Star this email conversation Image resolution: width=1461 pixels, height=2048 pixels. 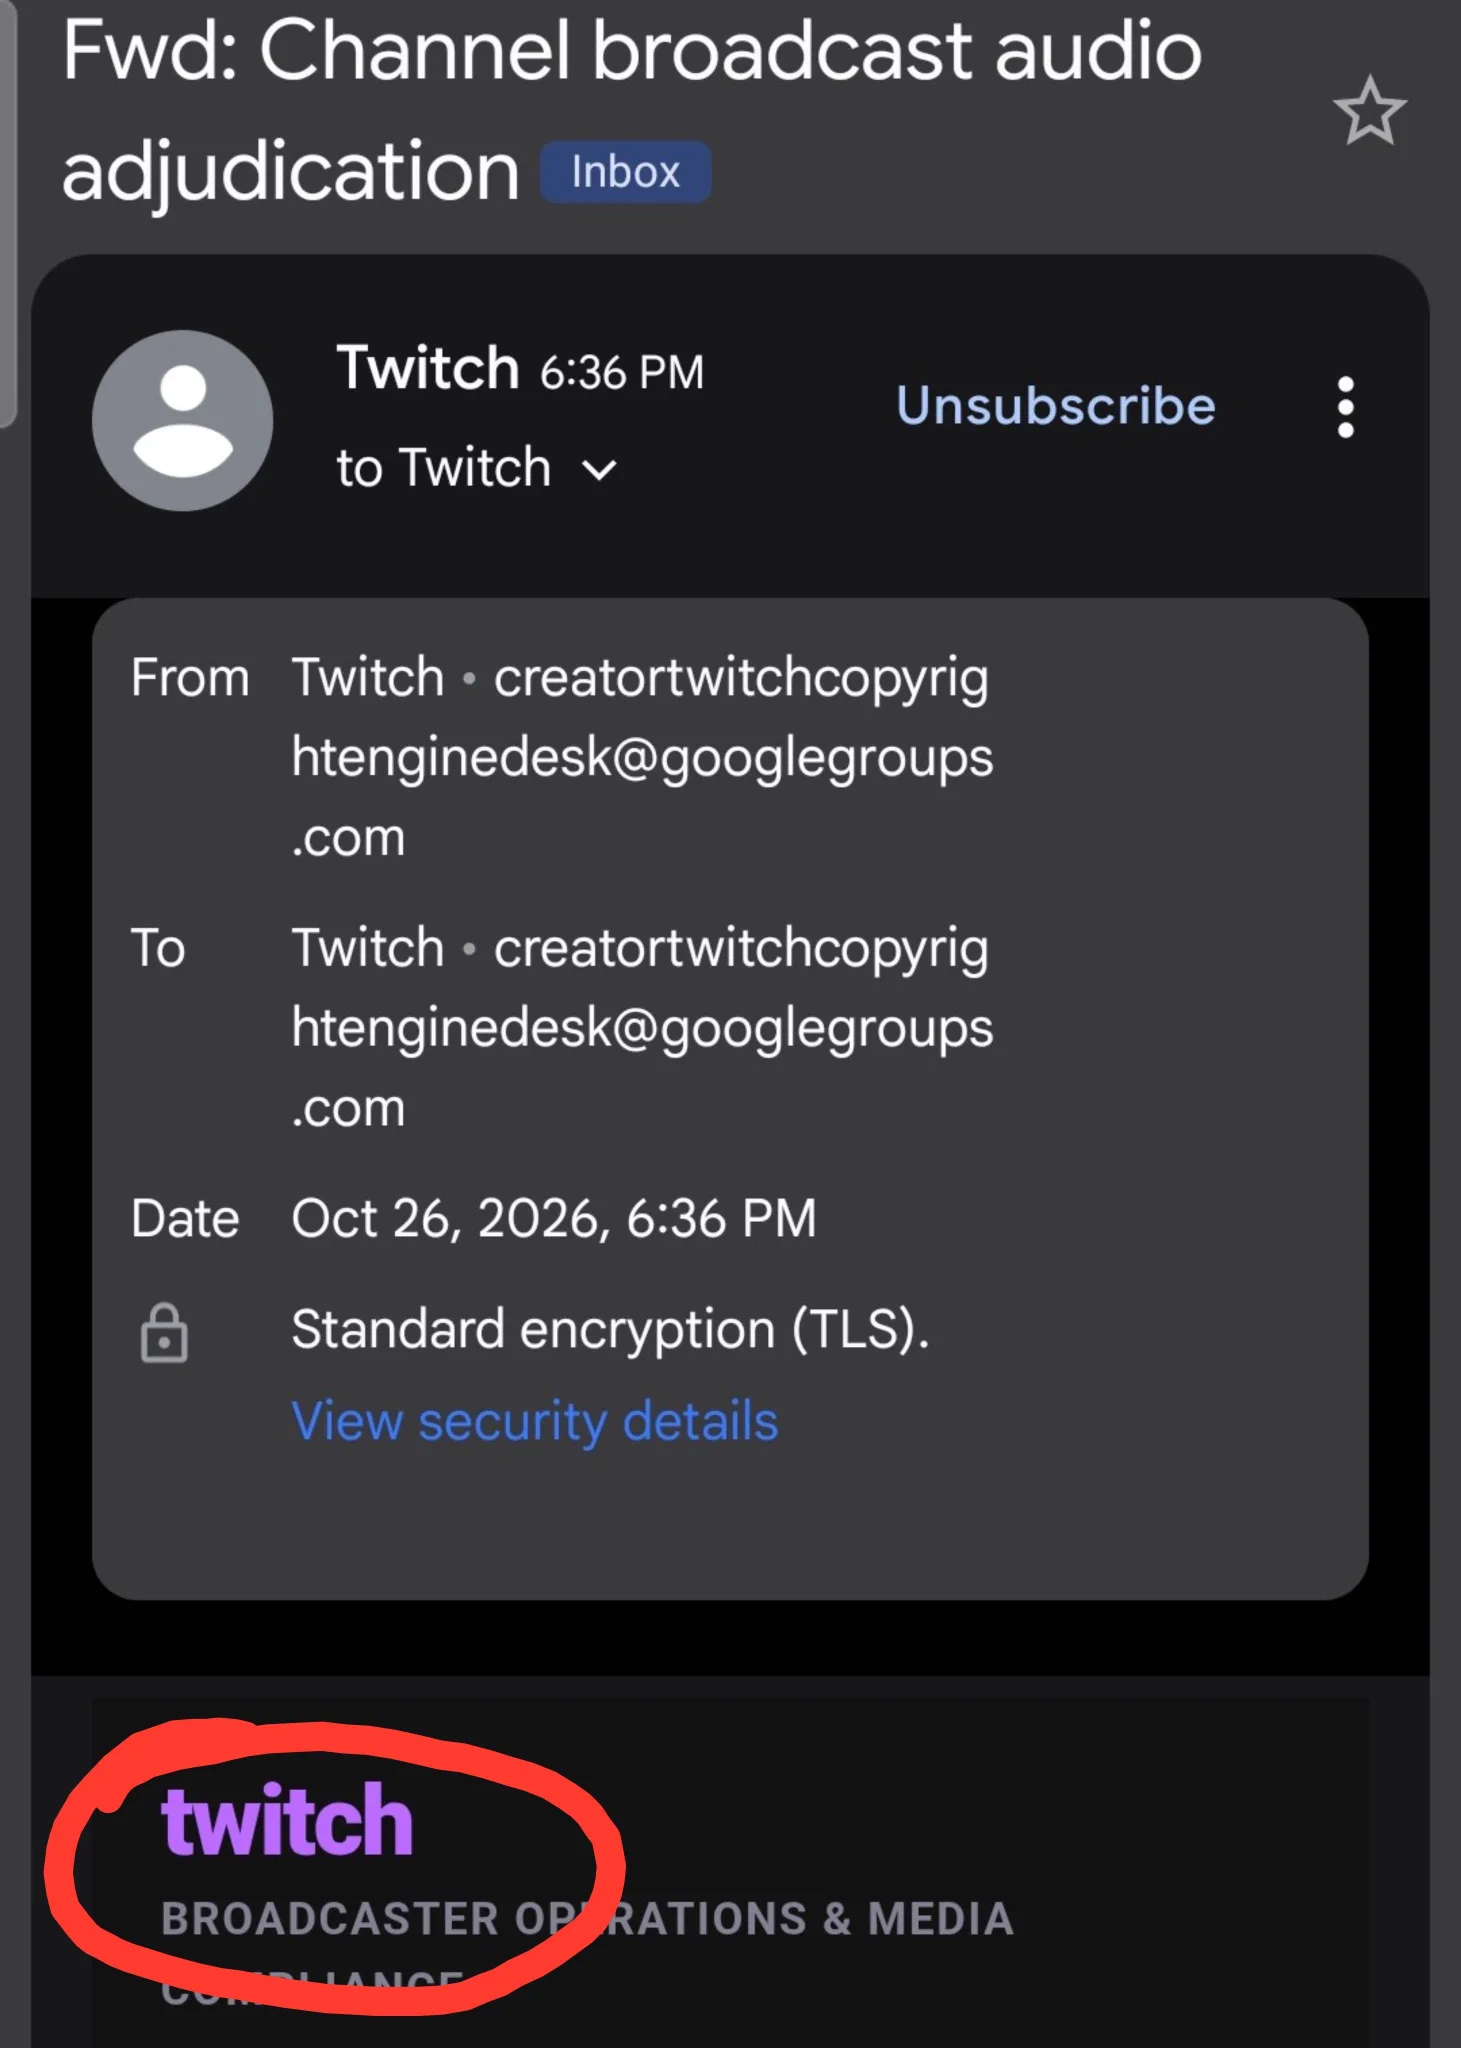click(x=1369, y=111)
